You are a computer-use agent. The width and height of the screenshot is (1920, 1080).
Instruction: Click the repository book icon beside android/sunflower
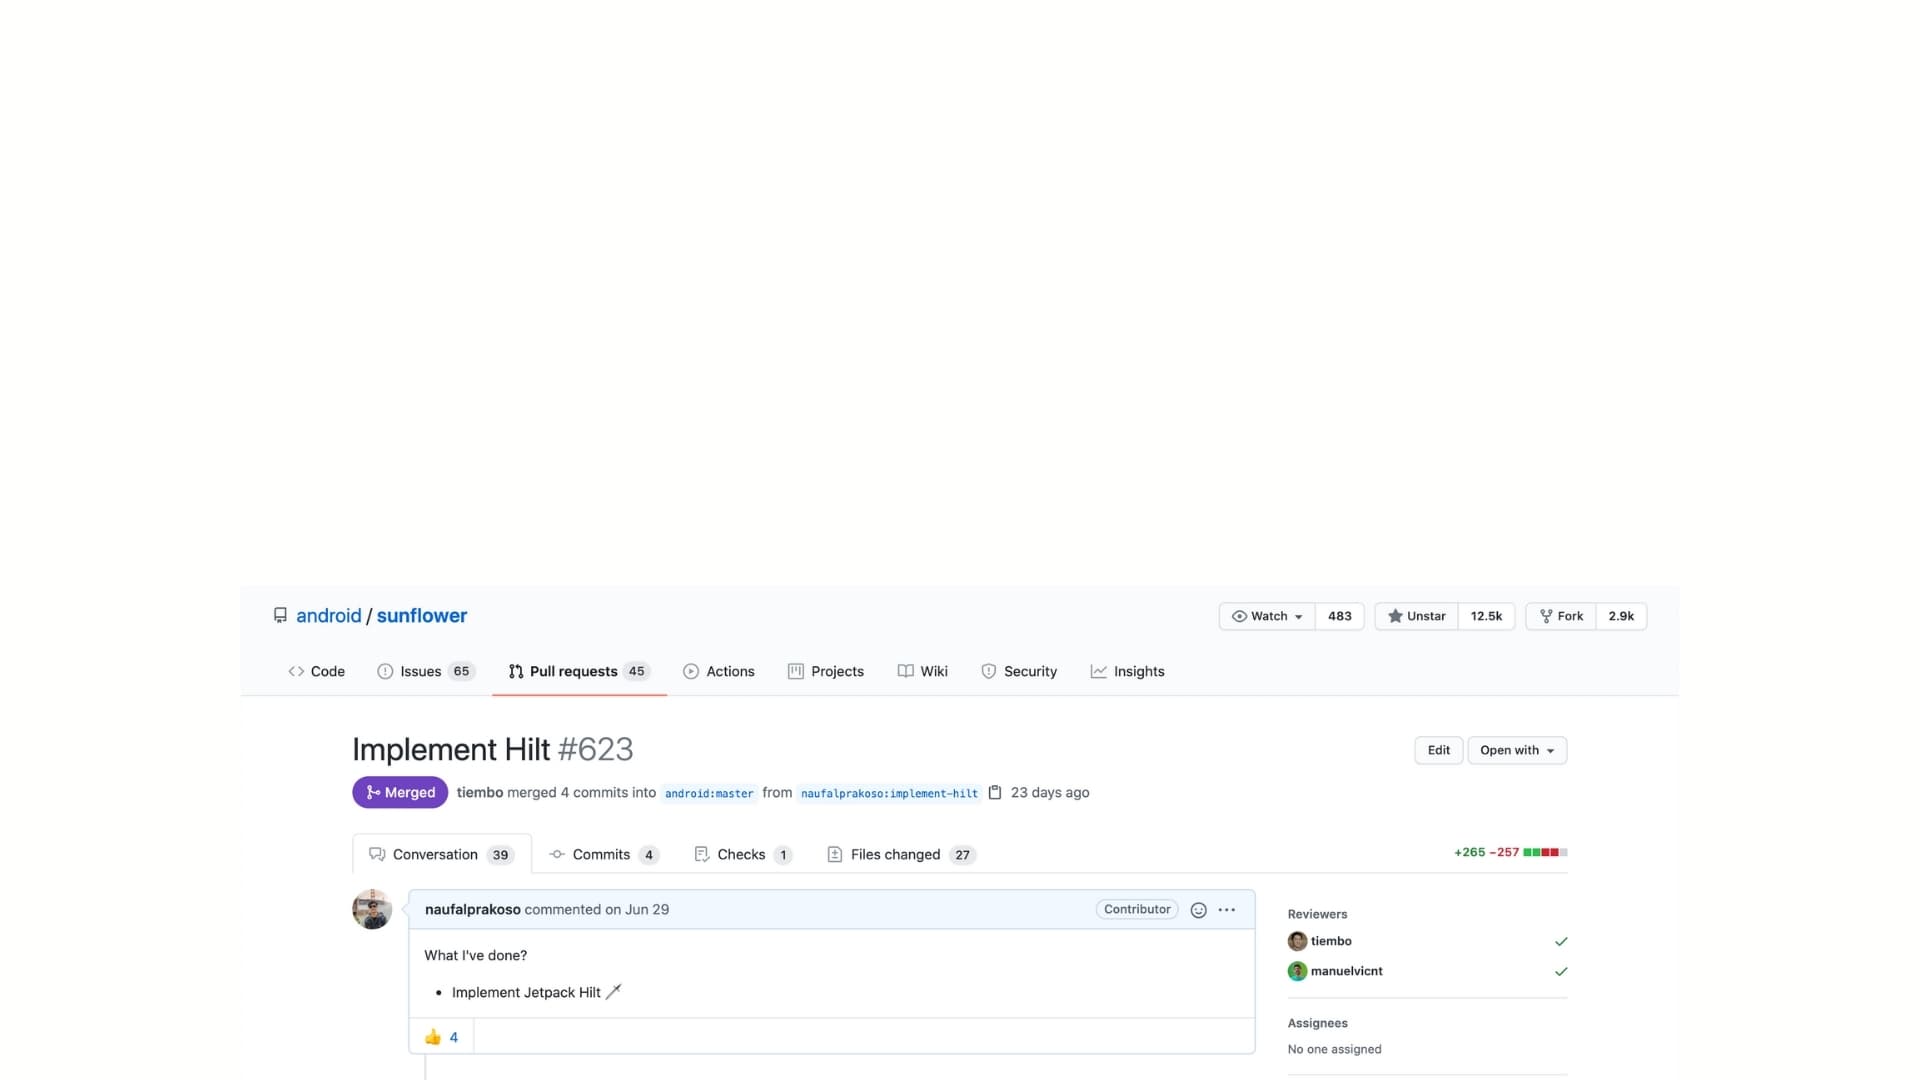280,615
